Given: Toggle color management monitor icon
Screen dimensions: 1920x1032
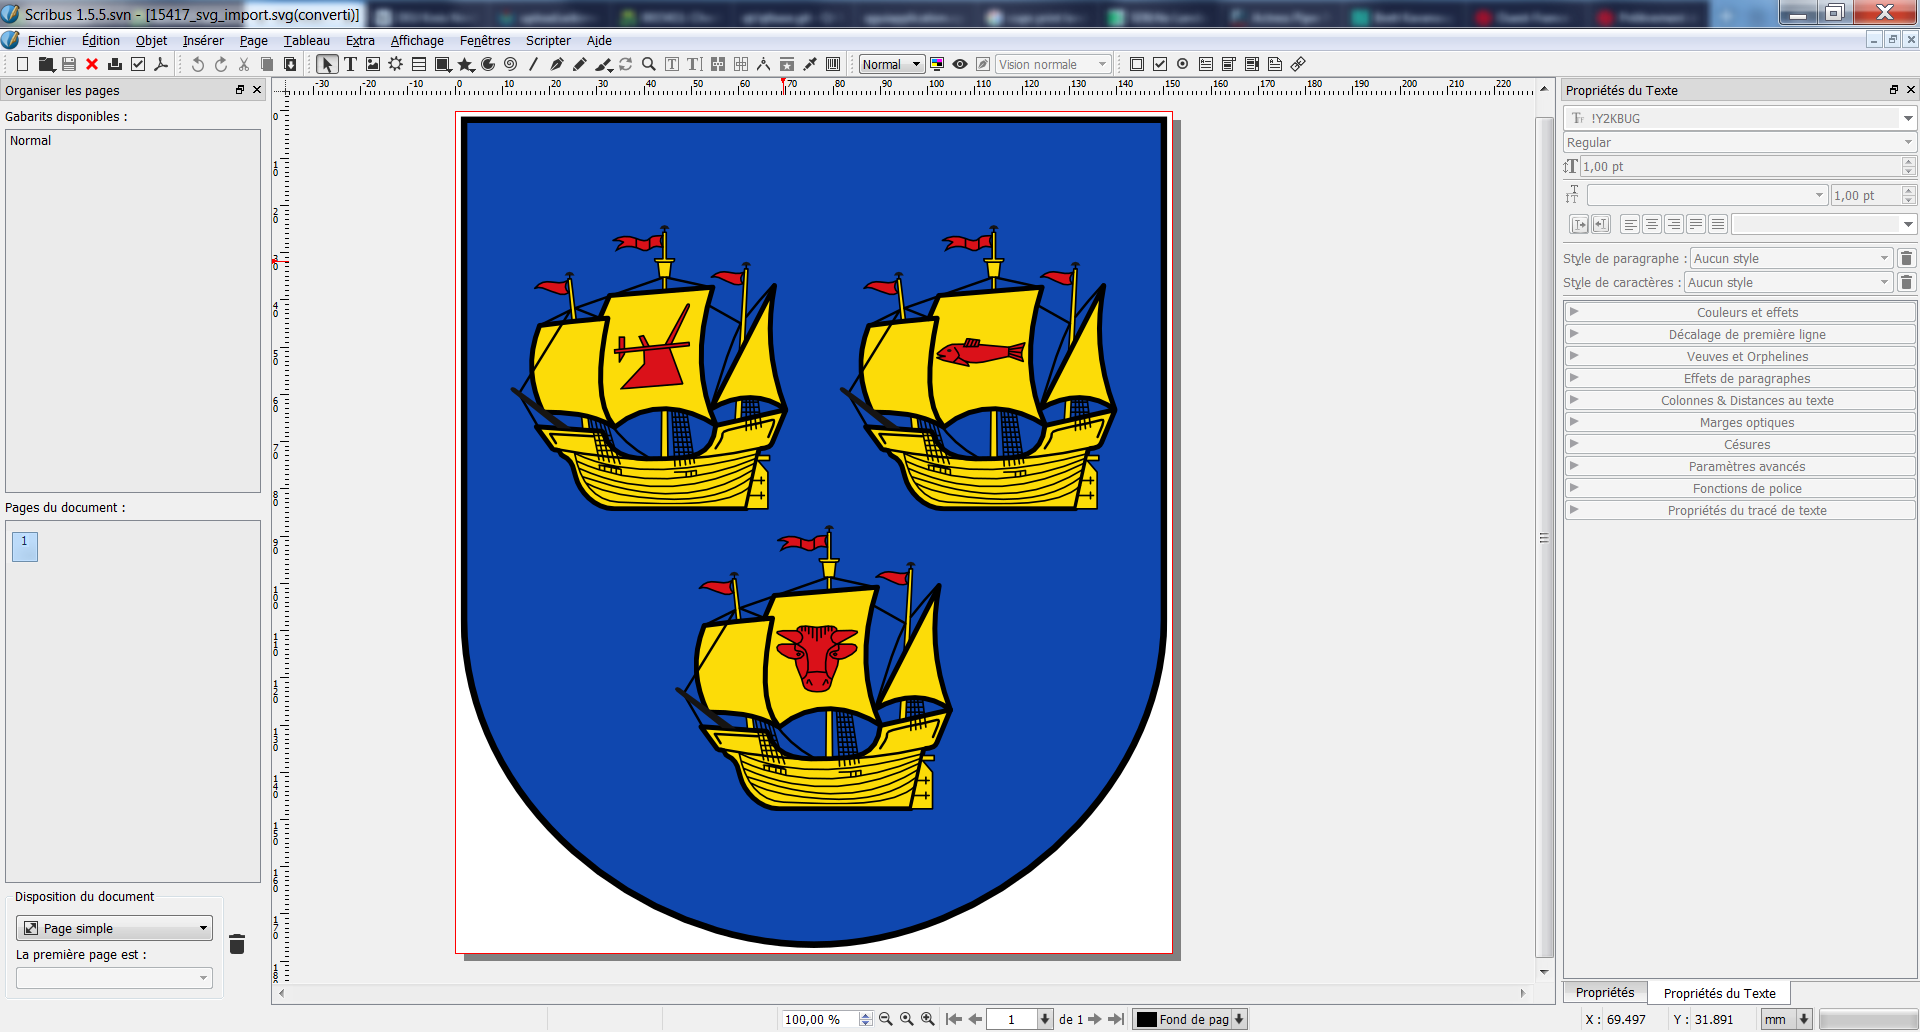Looking at the screenshot, I should [937, 64].
